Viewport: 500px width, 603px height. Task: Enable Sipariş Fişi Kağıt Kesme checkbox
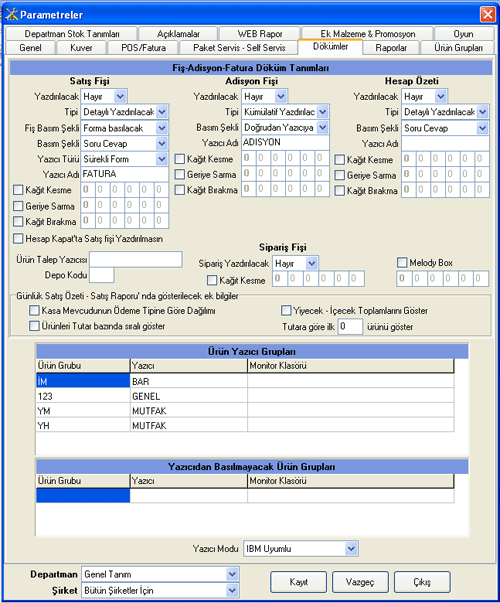click(x=212, y=280)
